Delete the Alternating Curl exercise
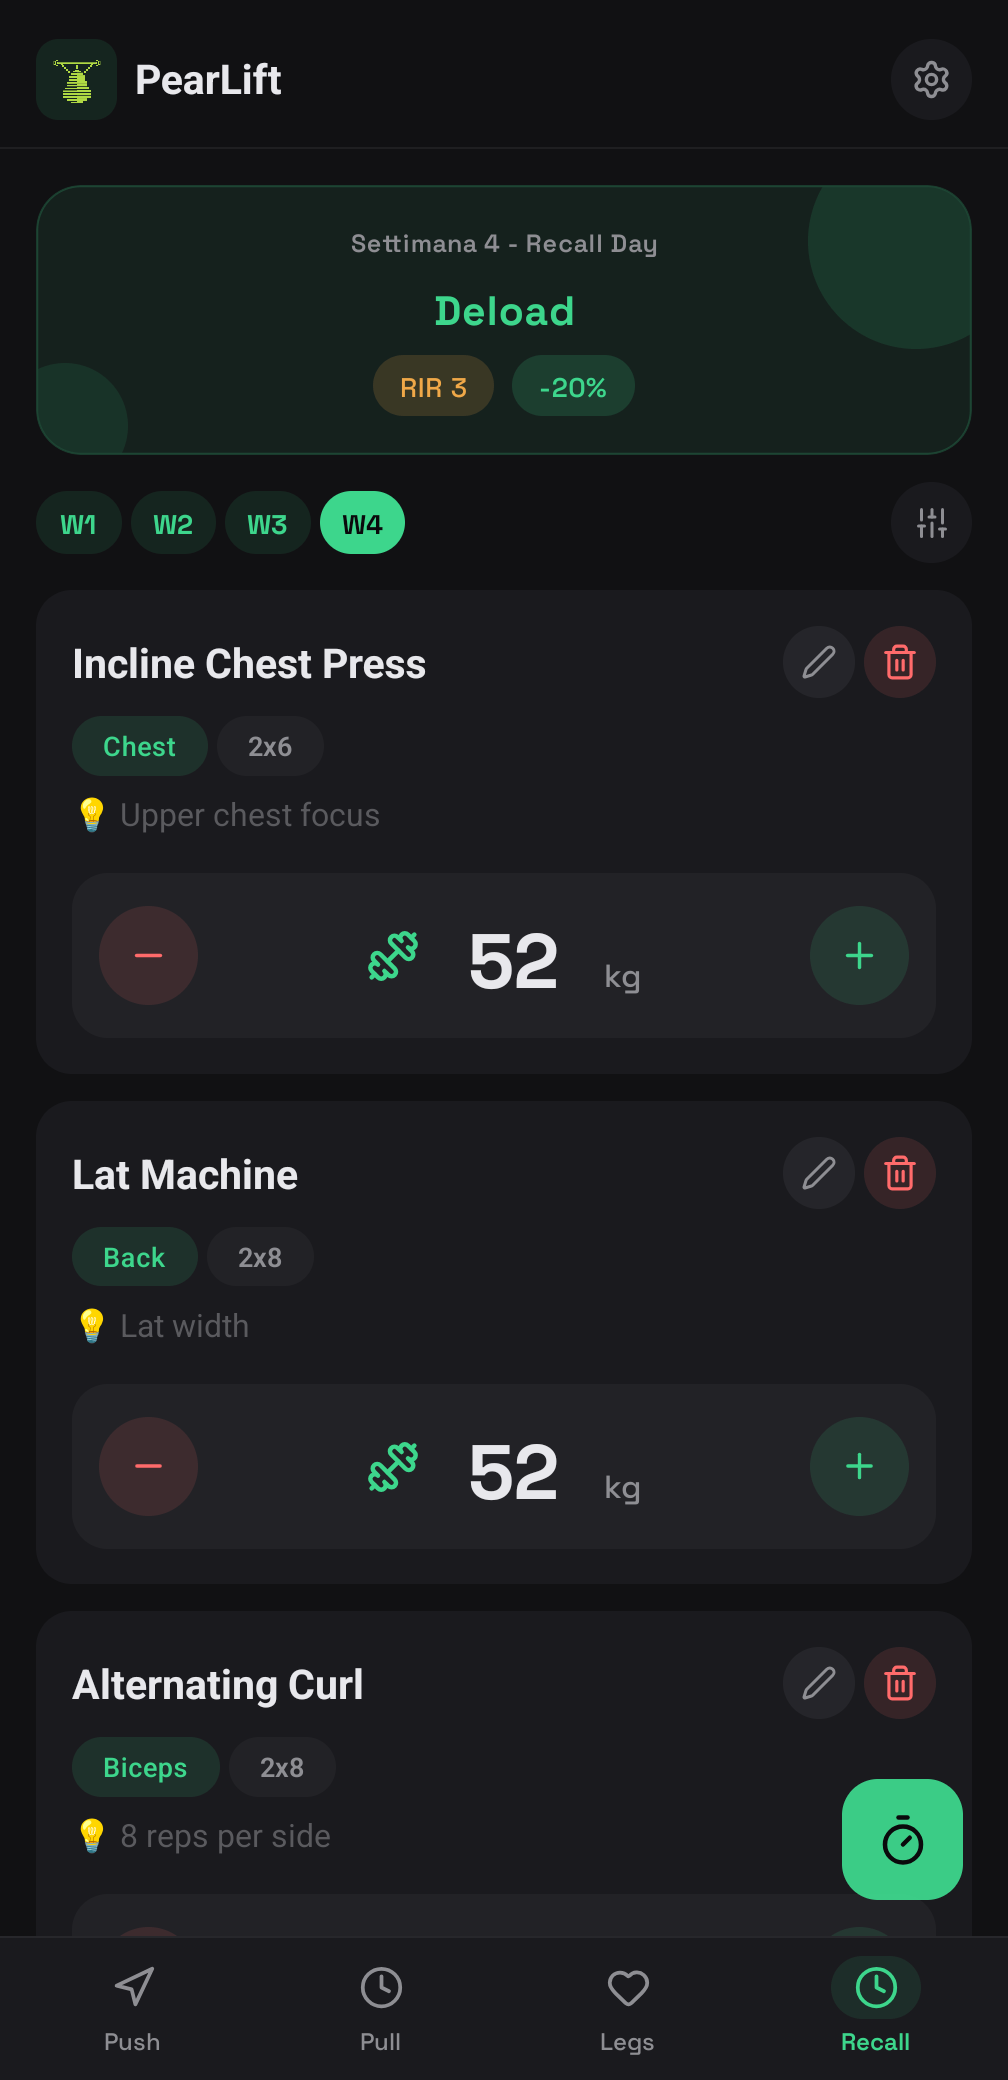 click(899, 1683)
